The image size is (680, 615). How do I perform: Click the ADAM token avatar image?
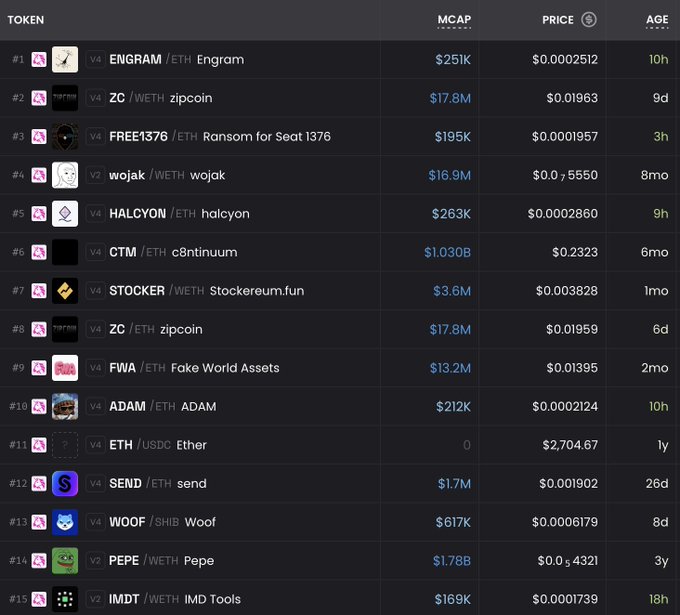[65, 406]
